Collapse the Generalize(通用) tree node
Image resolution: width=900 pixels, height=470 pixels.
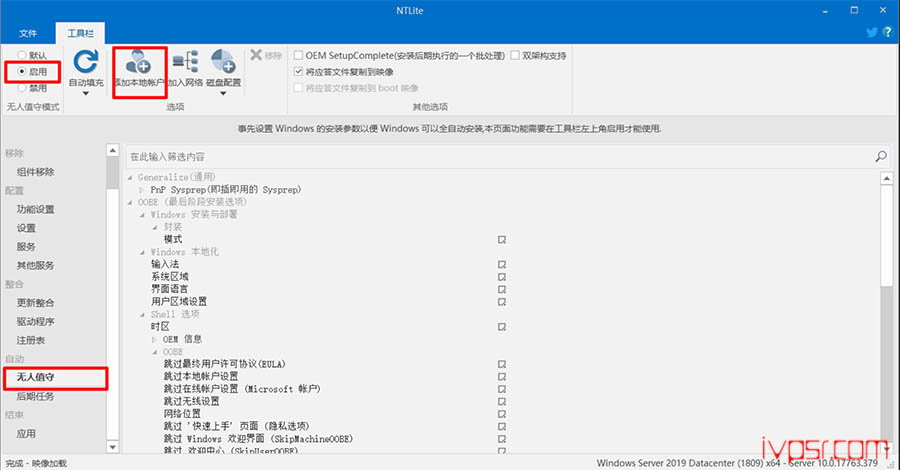130,177
